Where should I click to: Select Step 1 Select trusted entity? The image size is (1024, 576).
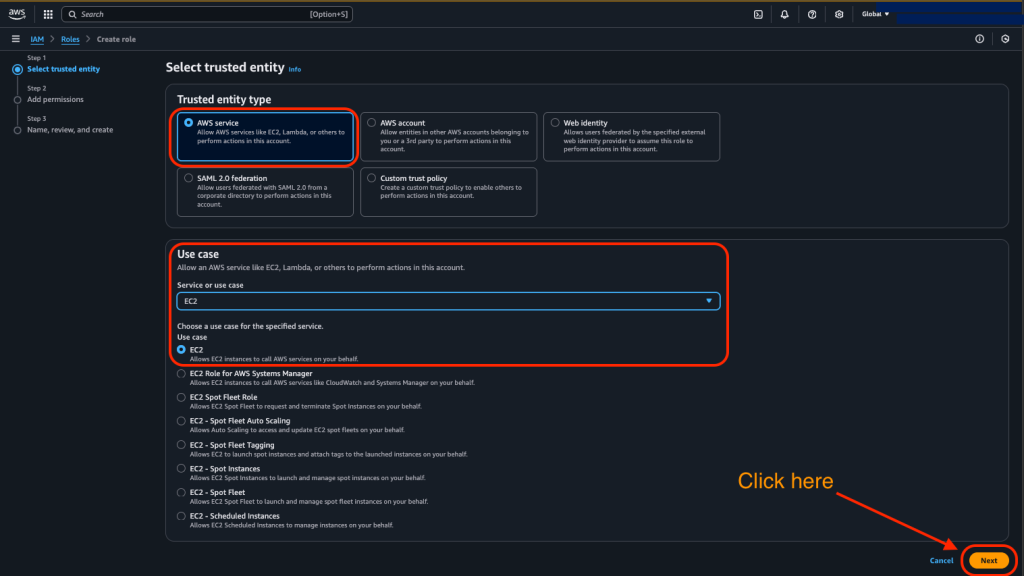[63, 69]
